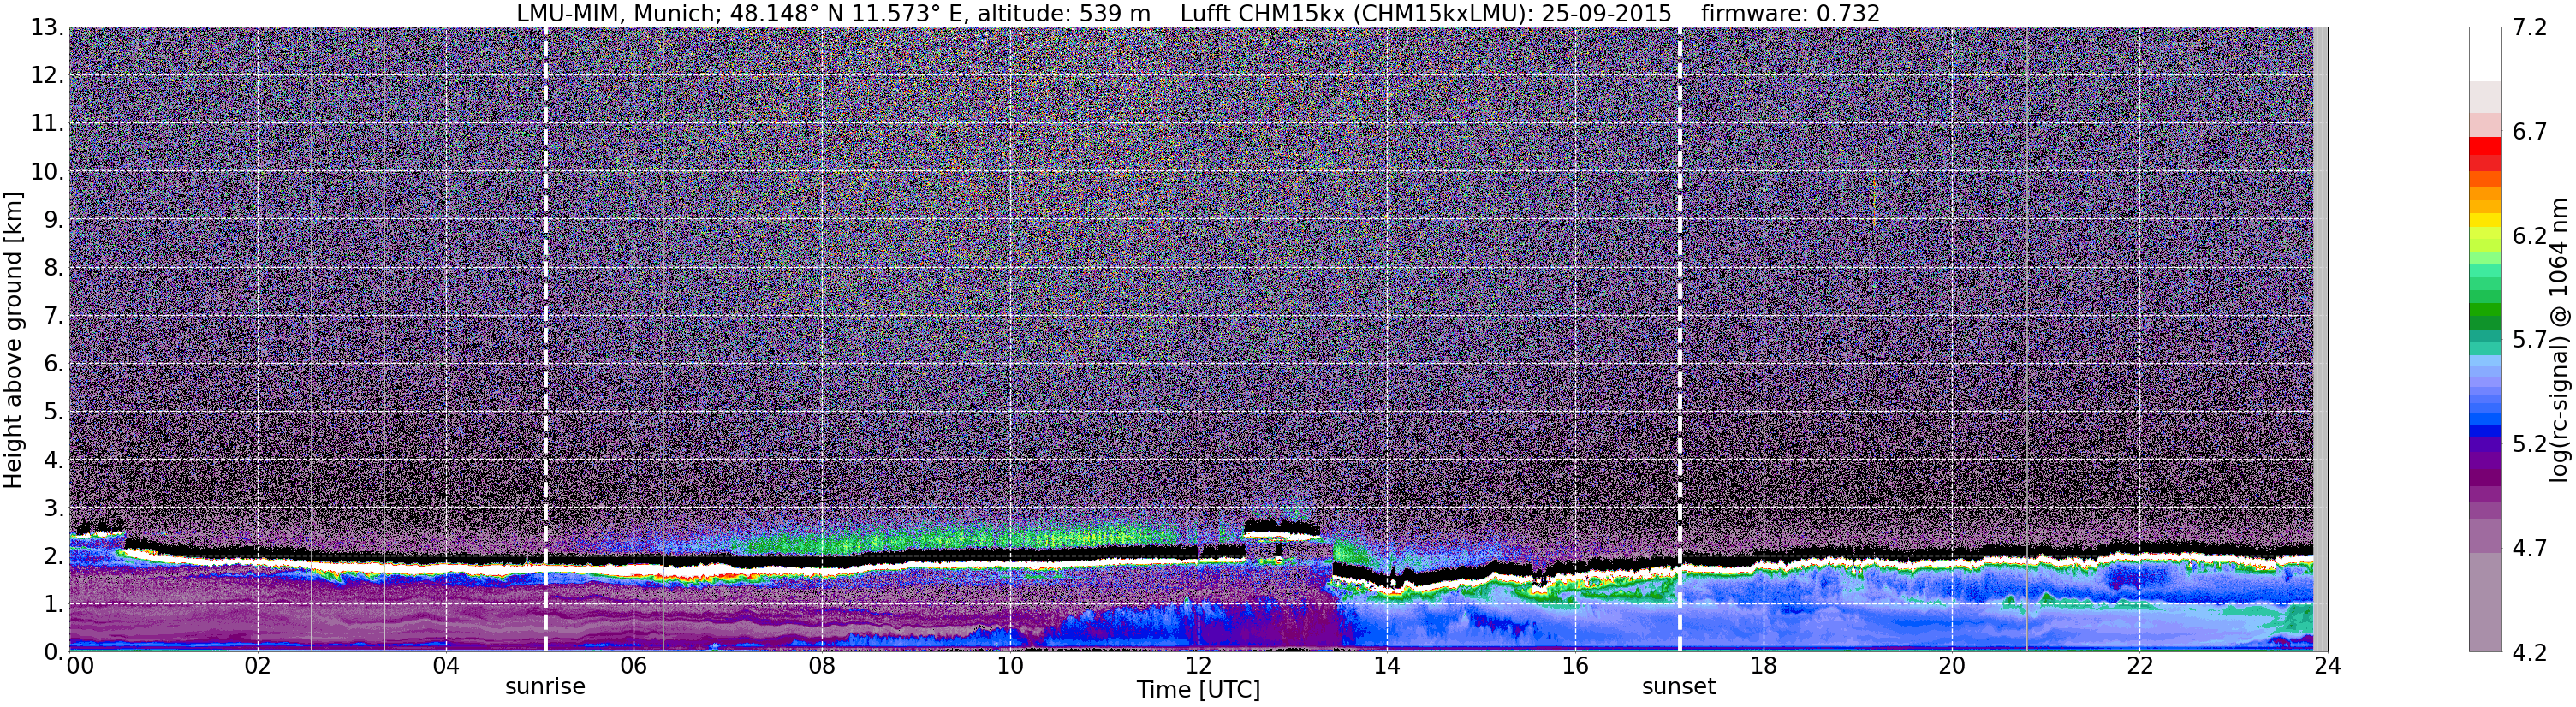Click the 3. height tick label

[53, 508]
